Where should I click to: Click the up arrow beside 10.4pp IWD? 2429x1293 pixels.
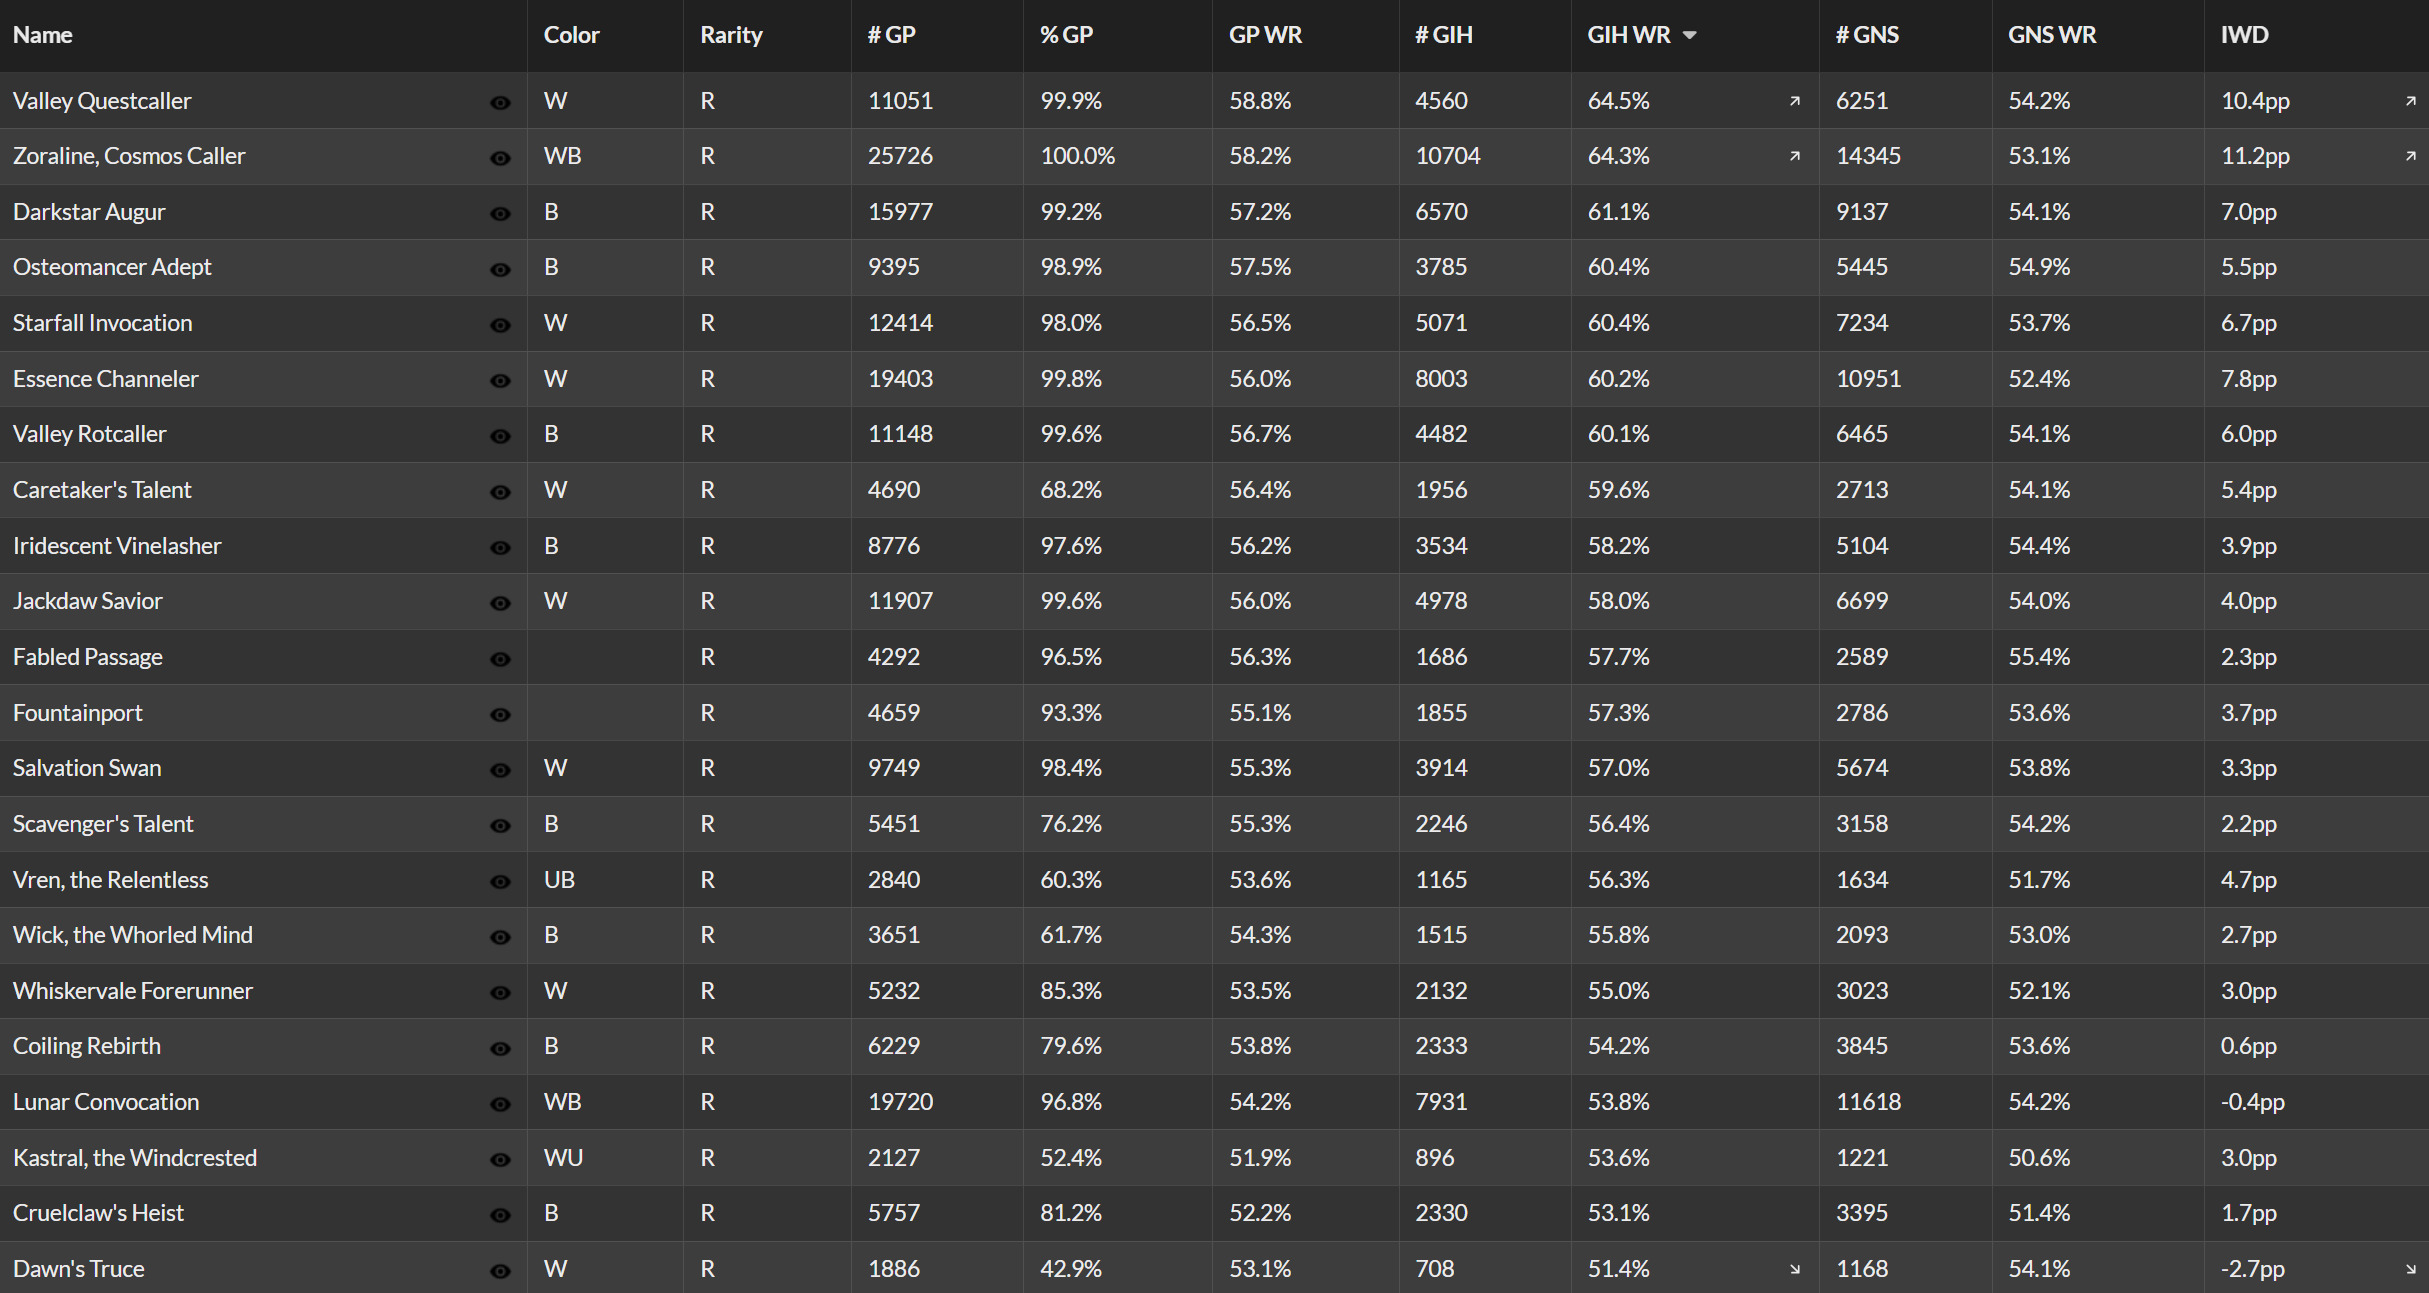[2411, 101]
